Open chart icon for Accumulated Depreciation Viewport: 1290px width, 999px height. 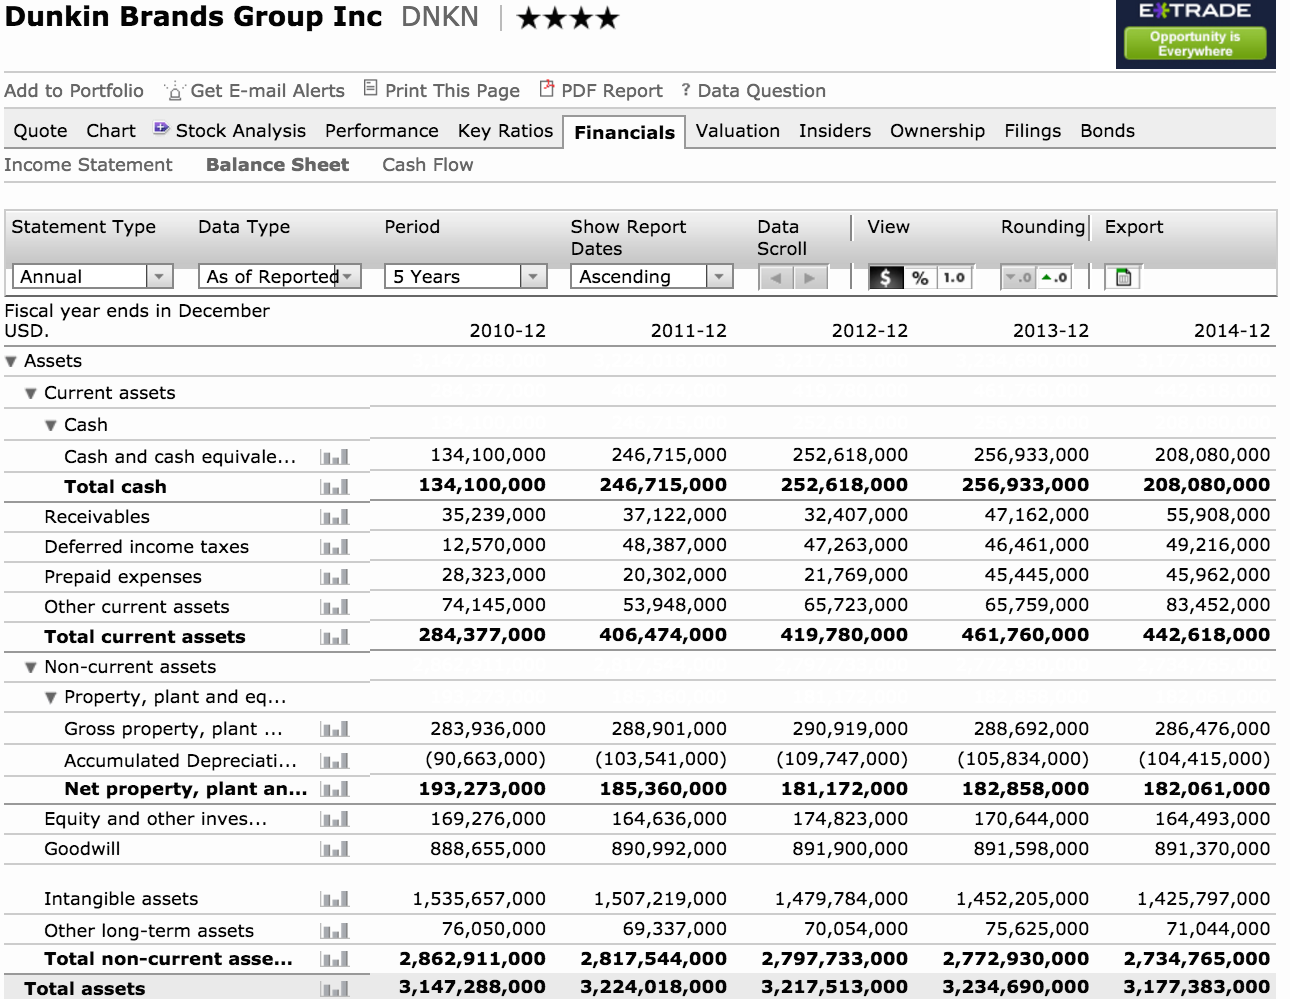(335, 761)
